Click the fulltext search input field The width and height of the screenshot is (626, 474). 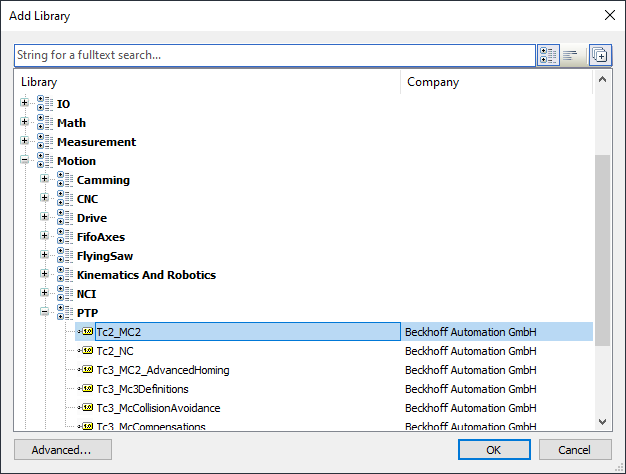coord(275,55)
